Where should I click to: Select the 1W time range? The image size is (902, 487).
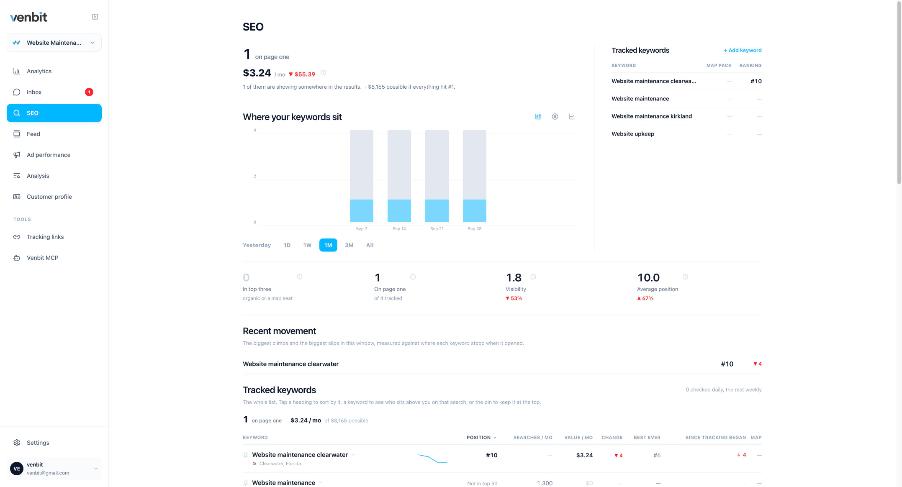coord(307,245)
